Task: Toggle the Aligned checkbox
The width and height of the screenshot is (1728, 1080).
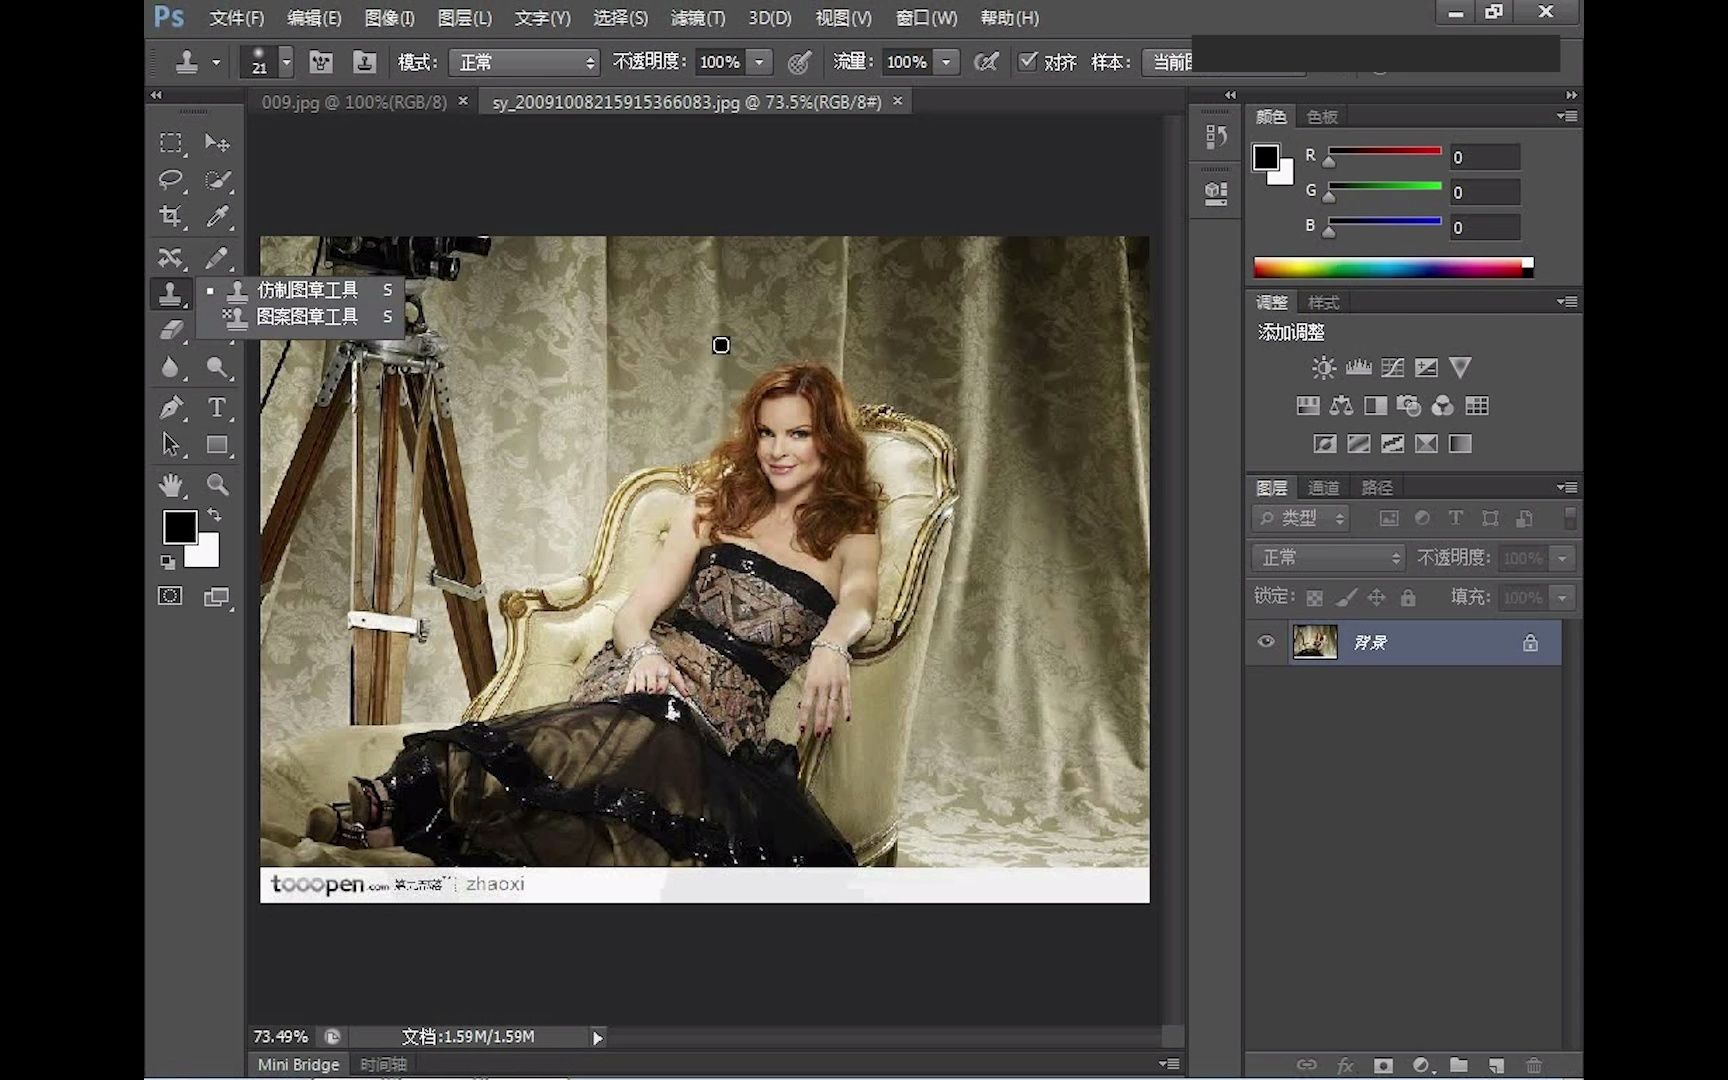Action: coord(1028,61)
